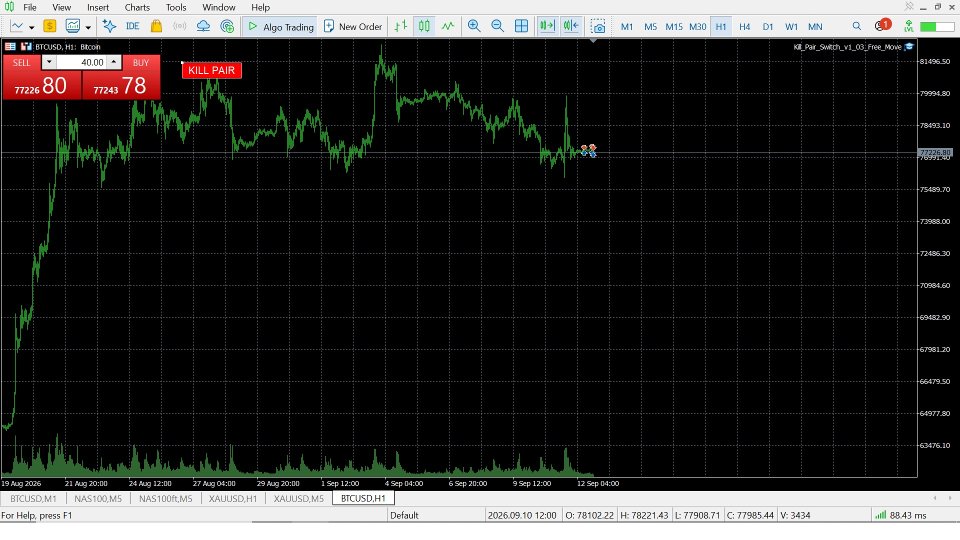Screen dimensions: 960x540
Task: Open the New Order dialog
Action: [x=353, y=26]
